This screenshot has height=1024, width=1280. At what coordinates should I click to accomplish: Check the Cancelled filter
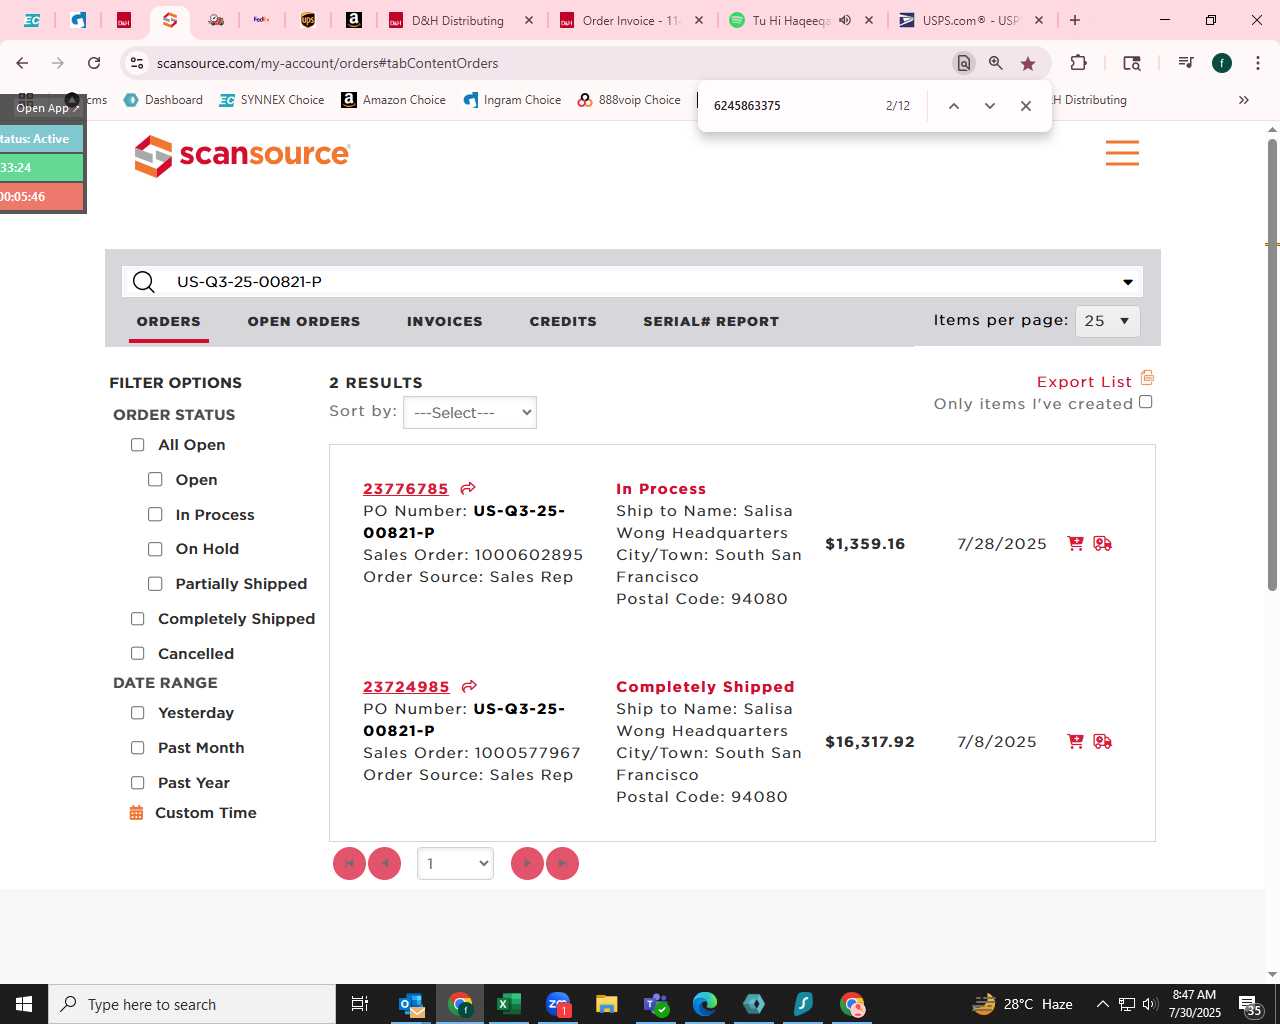[138, 654]
